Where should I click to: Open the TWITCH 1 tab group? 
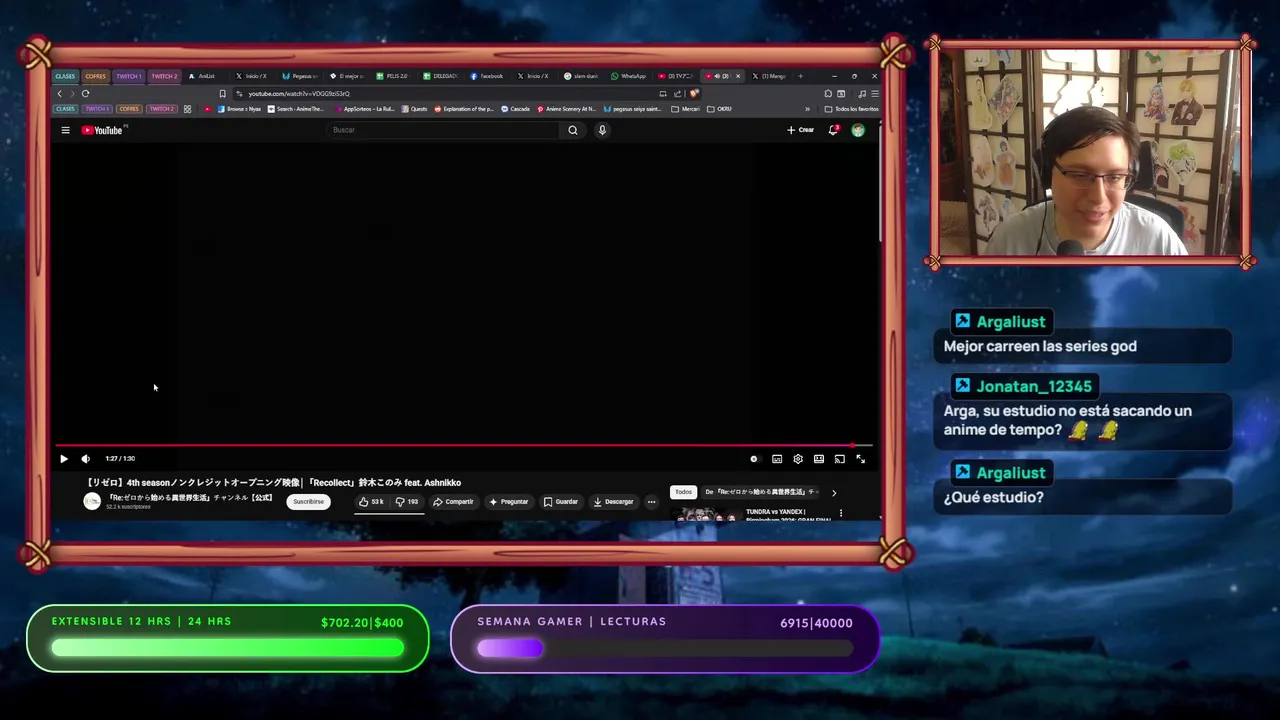point(128,76)
